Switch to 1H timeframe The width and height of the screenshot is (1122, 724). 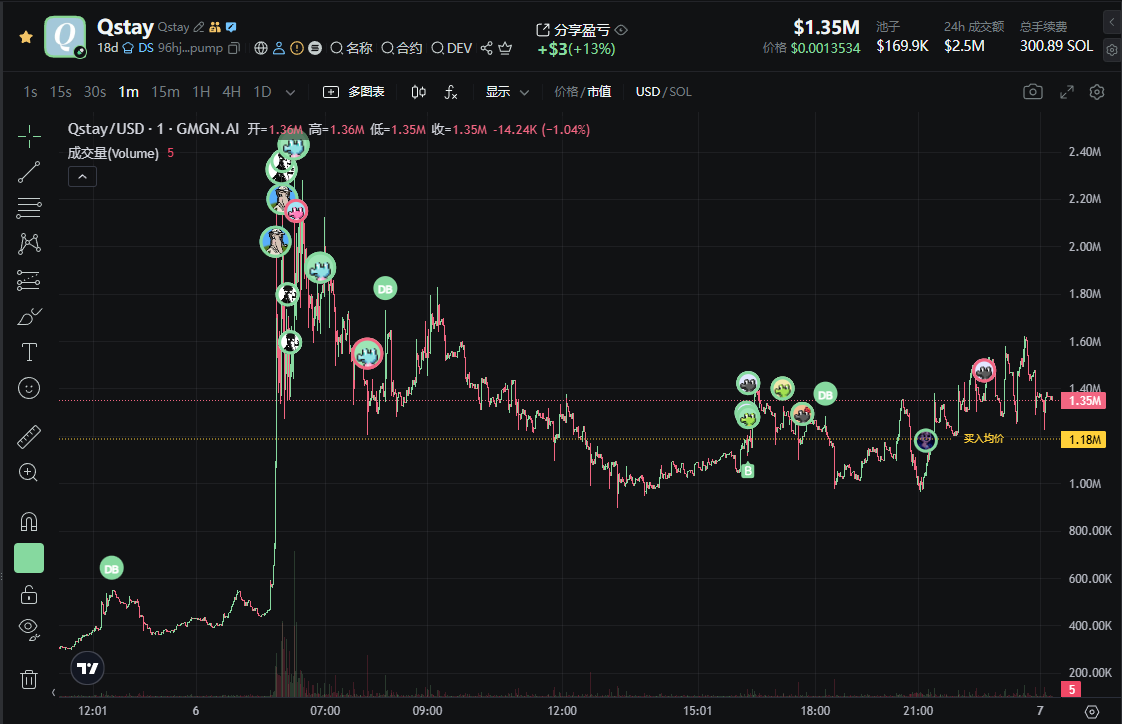(x=201, y=92)
